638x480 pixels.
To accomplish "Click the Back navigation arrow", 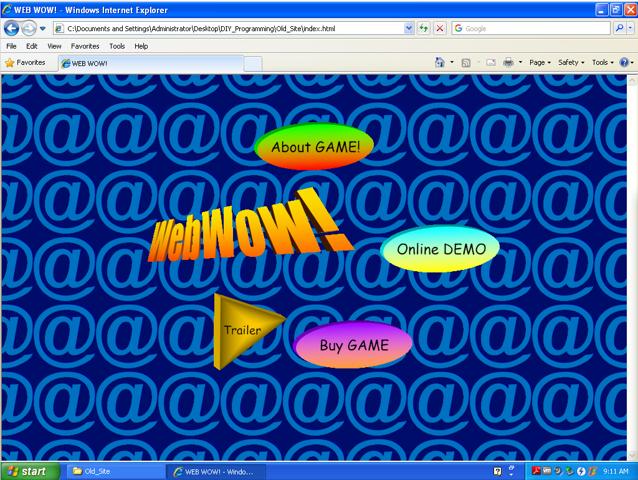I will tap(11, 28).
